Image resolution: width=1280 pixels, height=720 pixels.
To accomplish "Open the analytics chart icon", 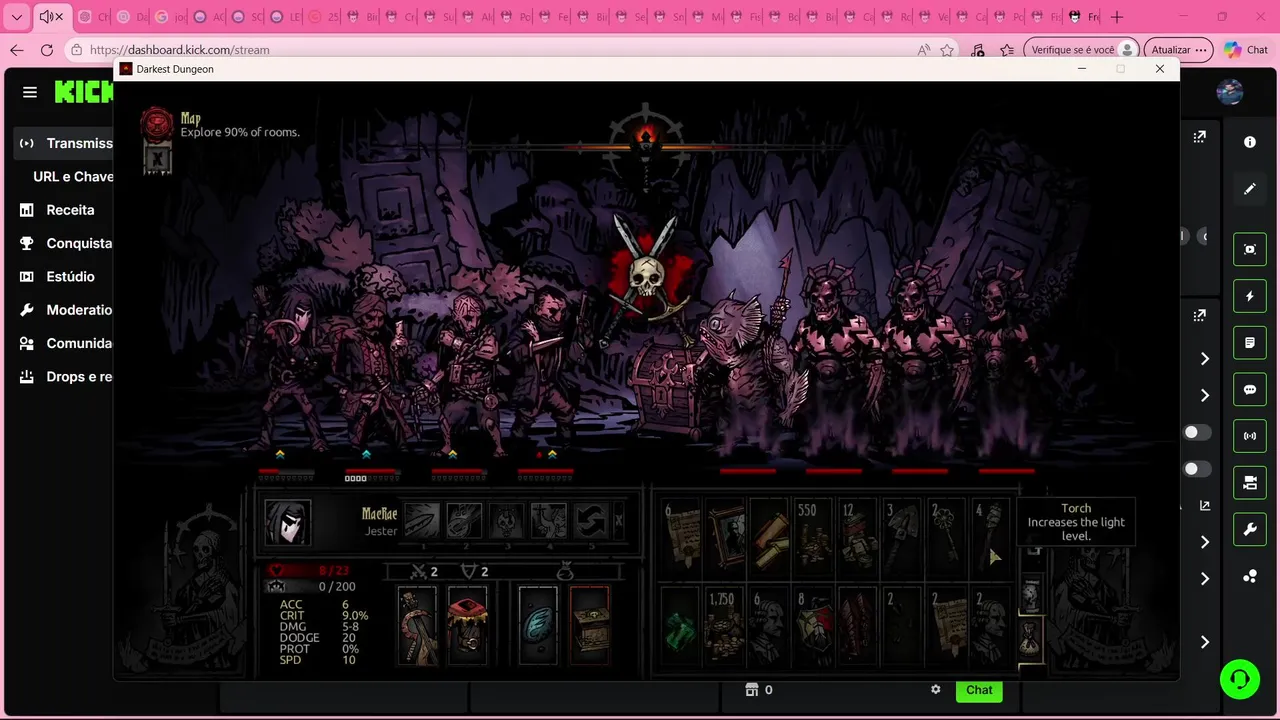I will pos(1205,506).
